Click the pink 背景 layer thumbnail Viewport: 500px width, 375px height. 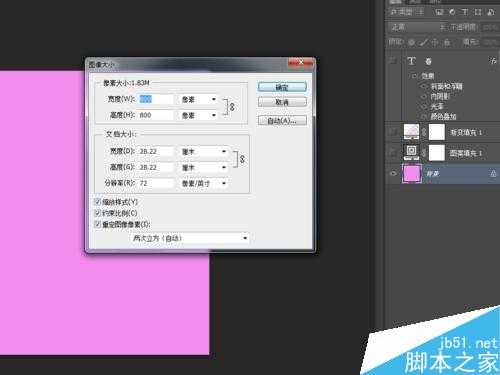pos(412,173)
